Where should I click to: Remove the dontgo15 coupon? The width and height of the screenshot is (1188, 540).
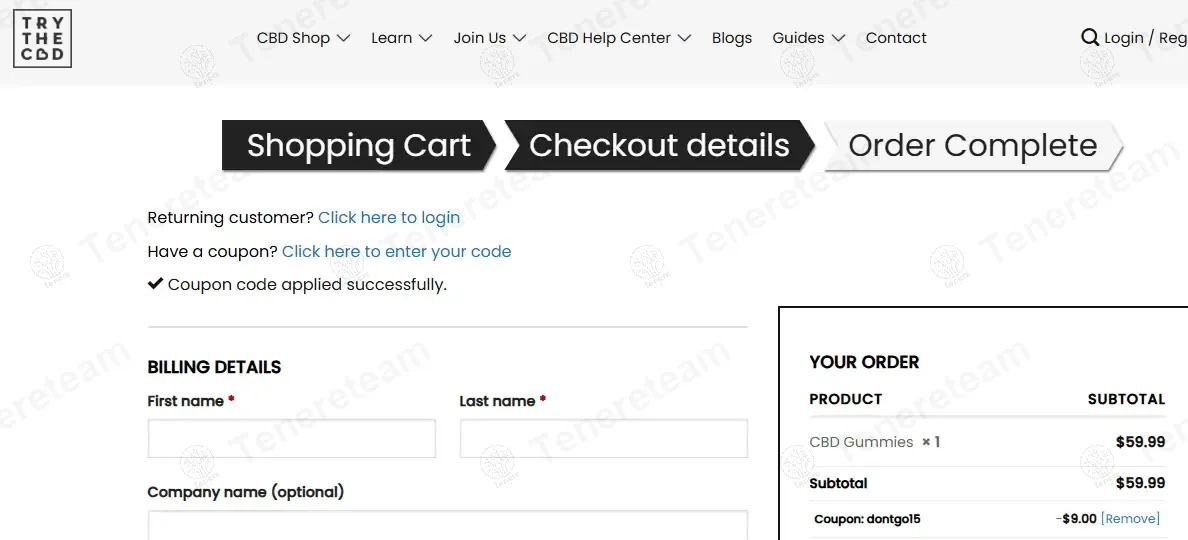tap(1130, 519)
